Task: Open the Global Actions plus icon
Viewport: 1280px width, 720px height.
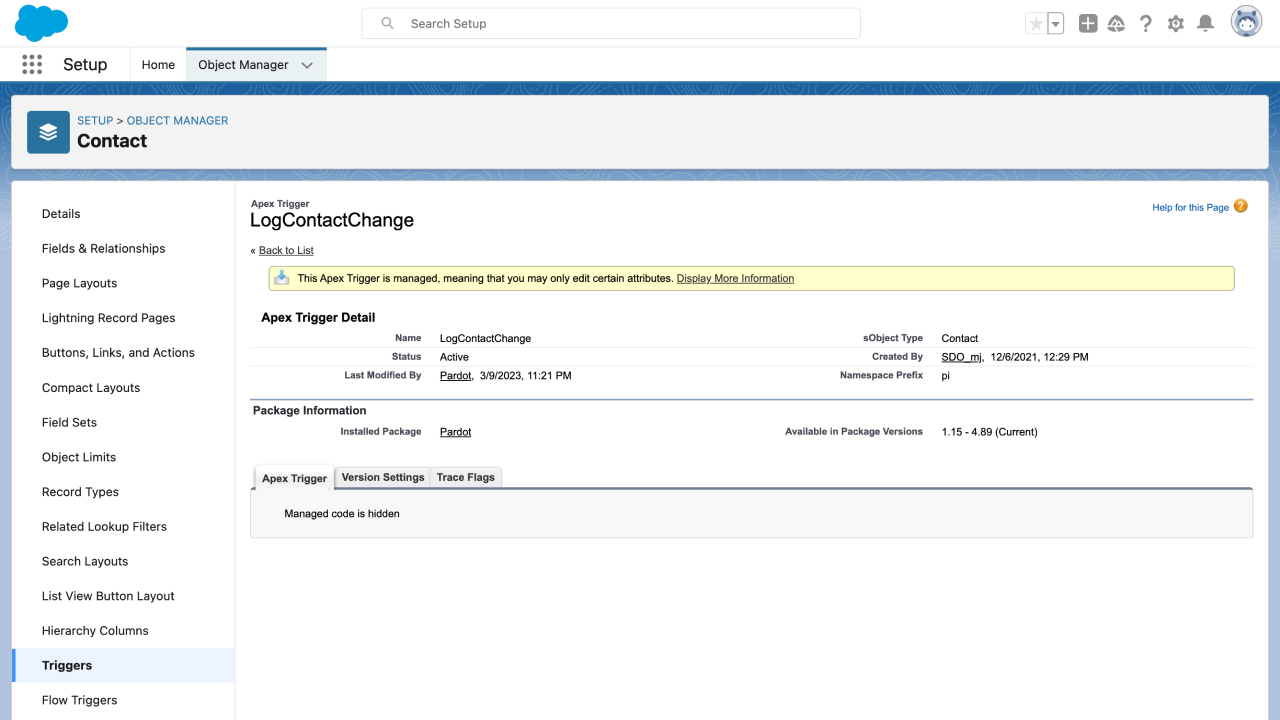Action: 1088,24
